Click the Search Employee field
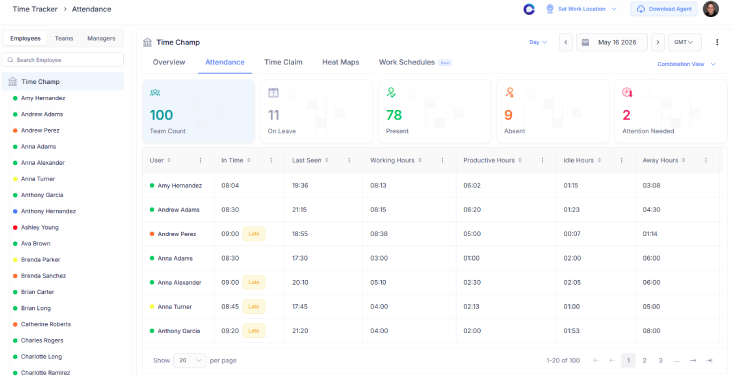The height and width of the screenshot is (377, 732). coord(63,60)
